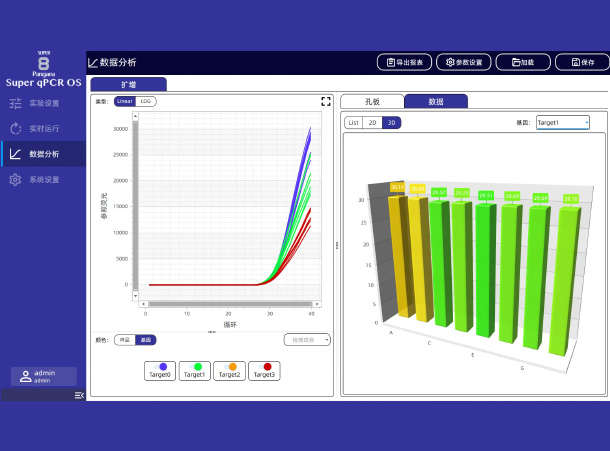The height and width of the screenshot is (451, 610).
Task: Open the Target1 gene dropdown
Action: (562, 122)
